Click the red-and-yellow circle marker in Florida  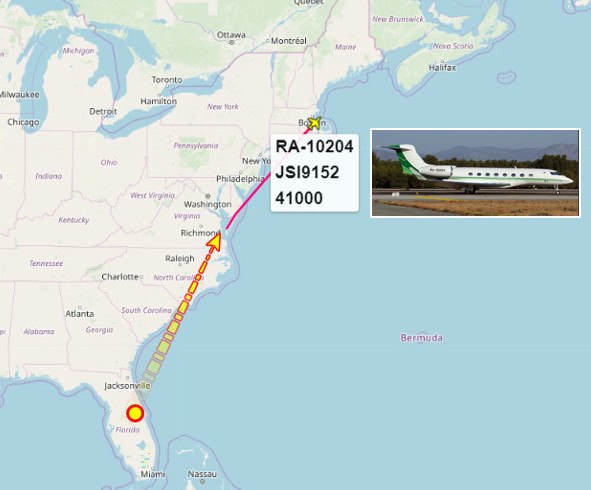coord(135,413)
